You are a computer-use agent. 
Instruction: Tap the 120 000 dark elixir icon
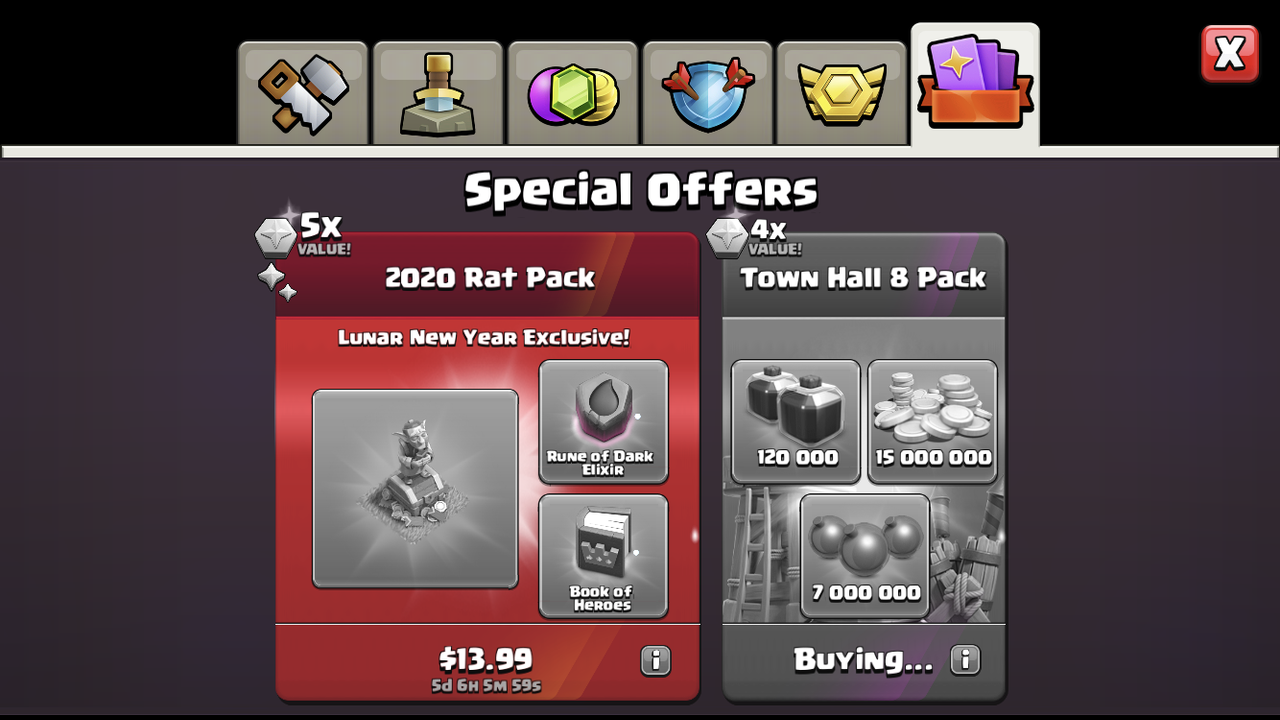click(796, 421)
